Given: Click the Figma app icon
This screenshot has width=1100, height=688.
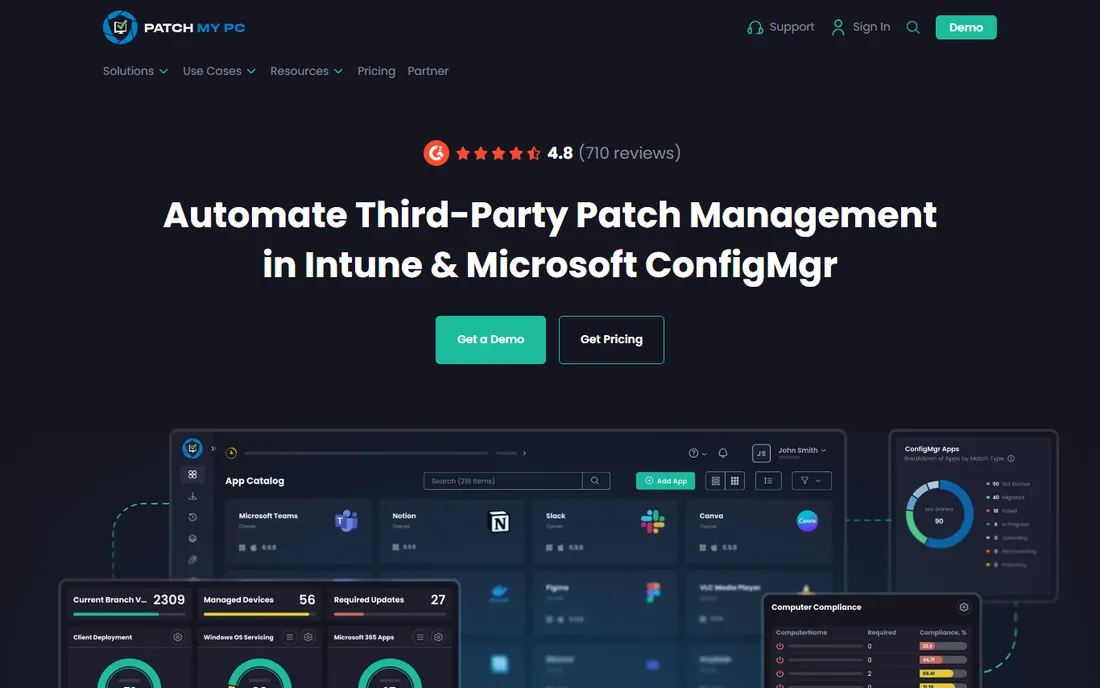Looking at the screenshot, I should pyautogui.click(x=653, y=592).
